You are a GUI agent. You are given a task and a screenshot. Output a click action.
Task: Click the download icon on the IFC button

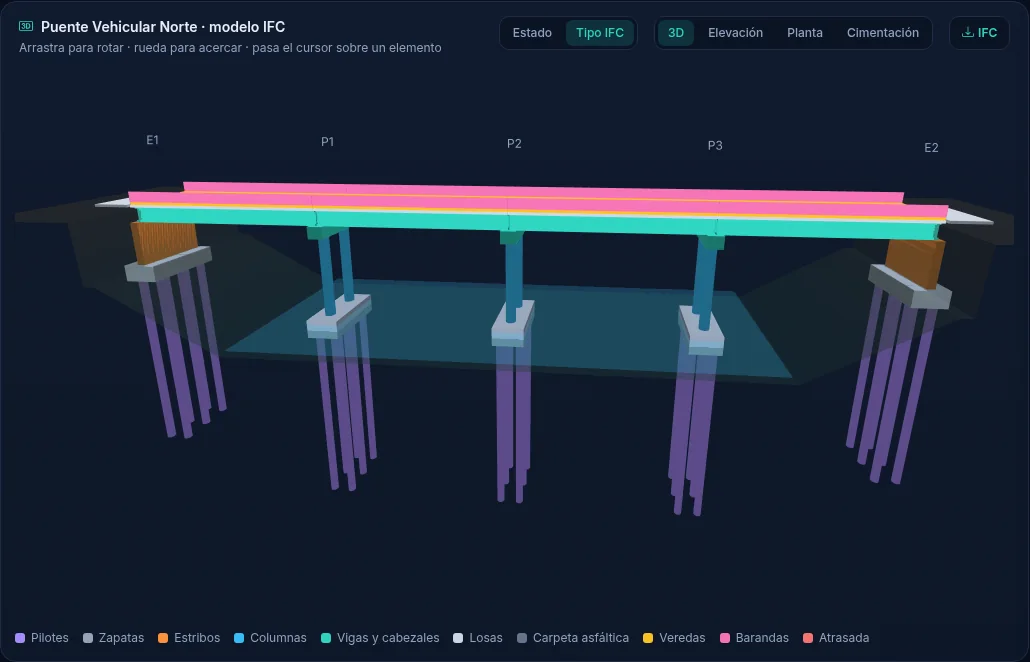pyautogui.click(x=968, y=32)
